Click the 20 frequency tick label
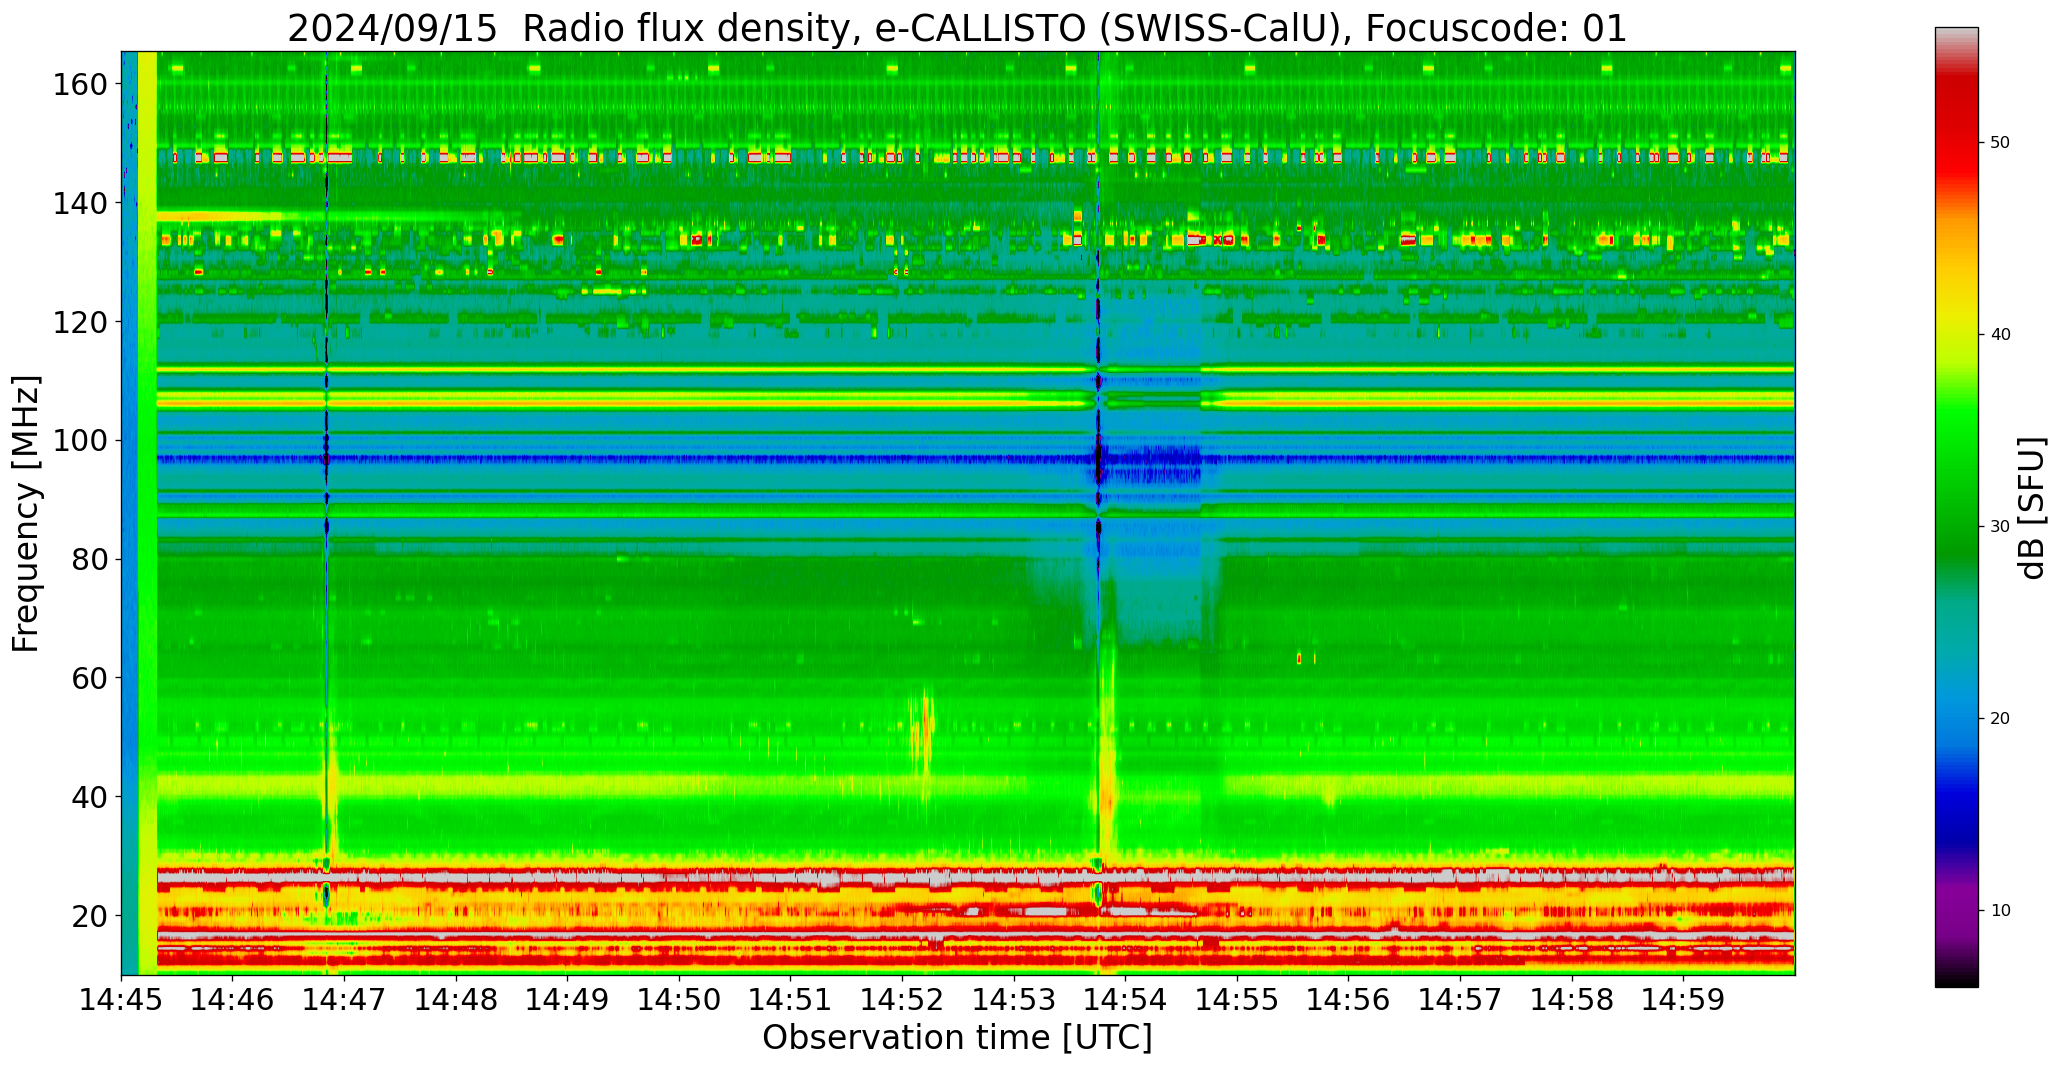Screen dimensions: 2062x1067 click(90, 916)
